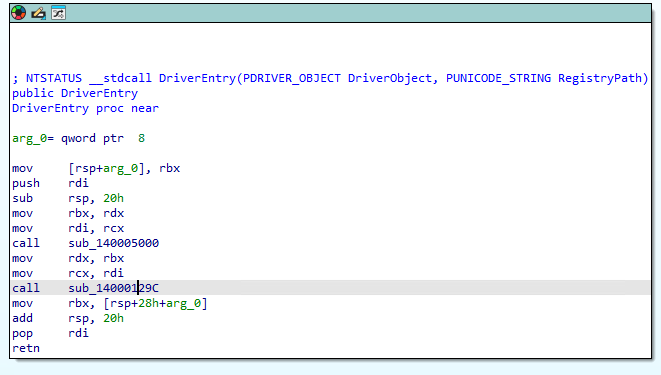The width and height of the screenshot is (661, 375).
Task: Click the node color palette icon
Action: pos(19,13)
